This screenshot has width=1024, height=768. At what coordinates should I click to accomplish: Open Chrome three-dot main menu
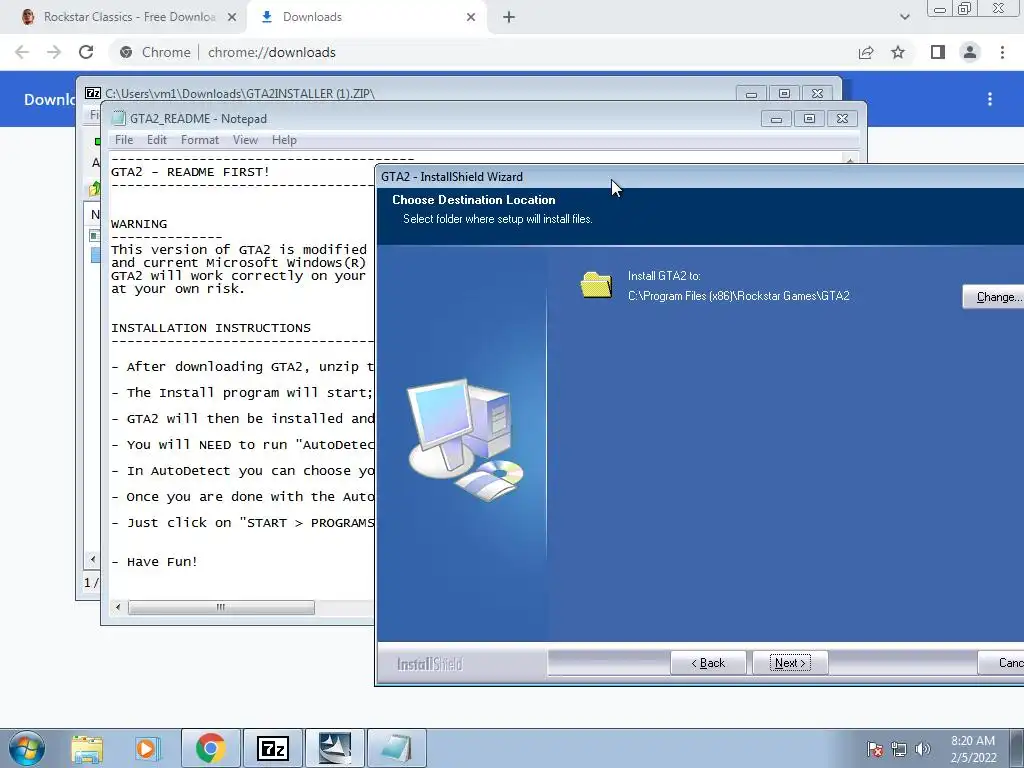tap(1002, 52)
